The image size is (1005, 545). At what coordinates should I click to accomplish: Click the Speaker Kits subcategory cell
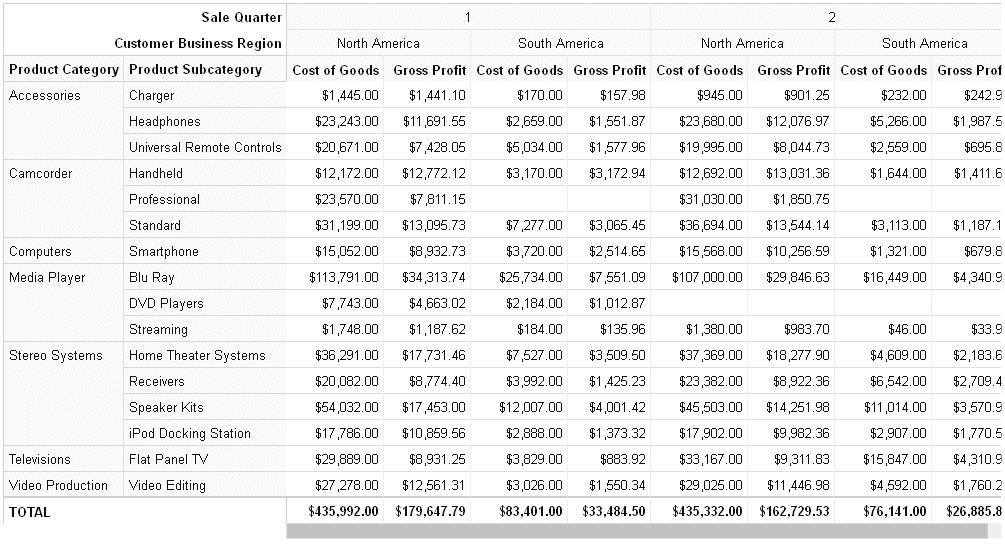coord(204,407)
